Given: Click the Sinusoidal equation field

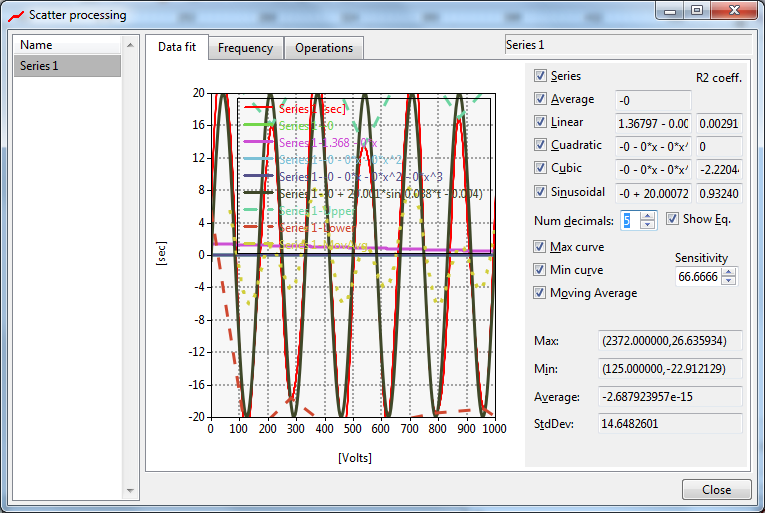Looking at the screenshot, I should pyautogui.click(x=653, y=193).
